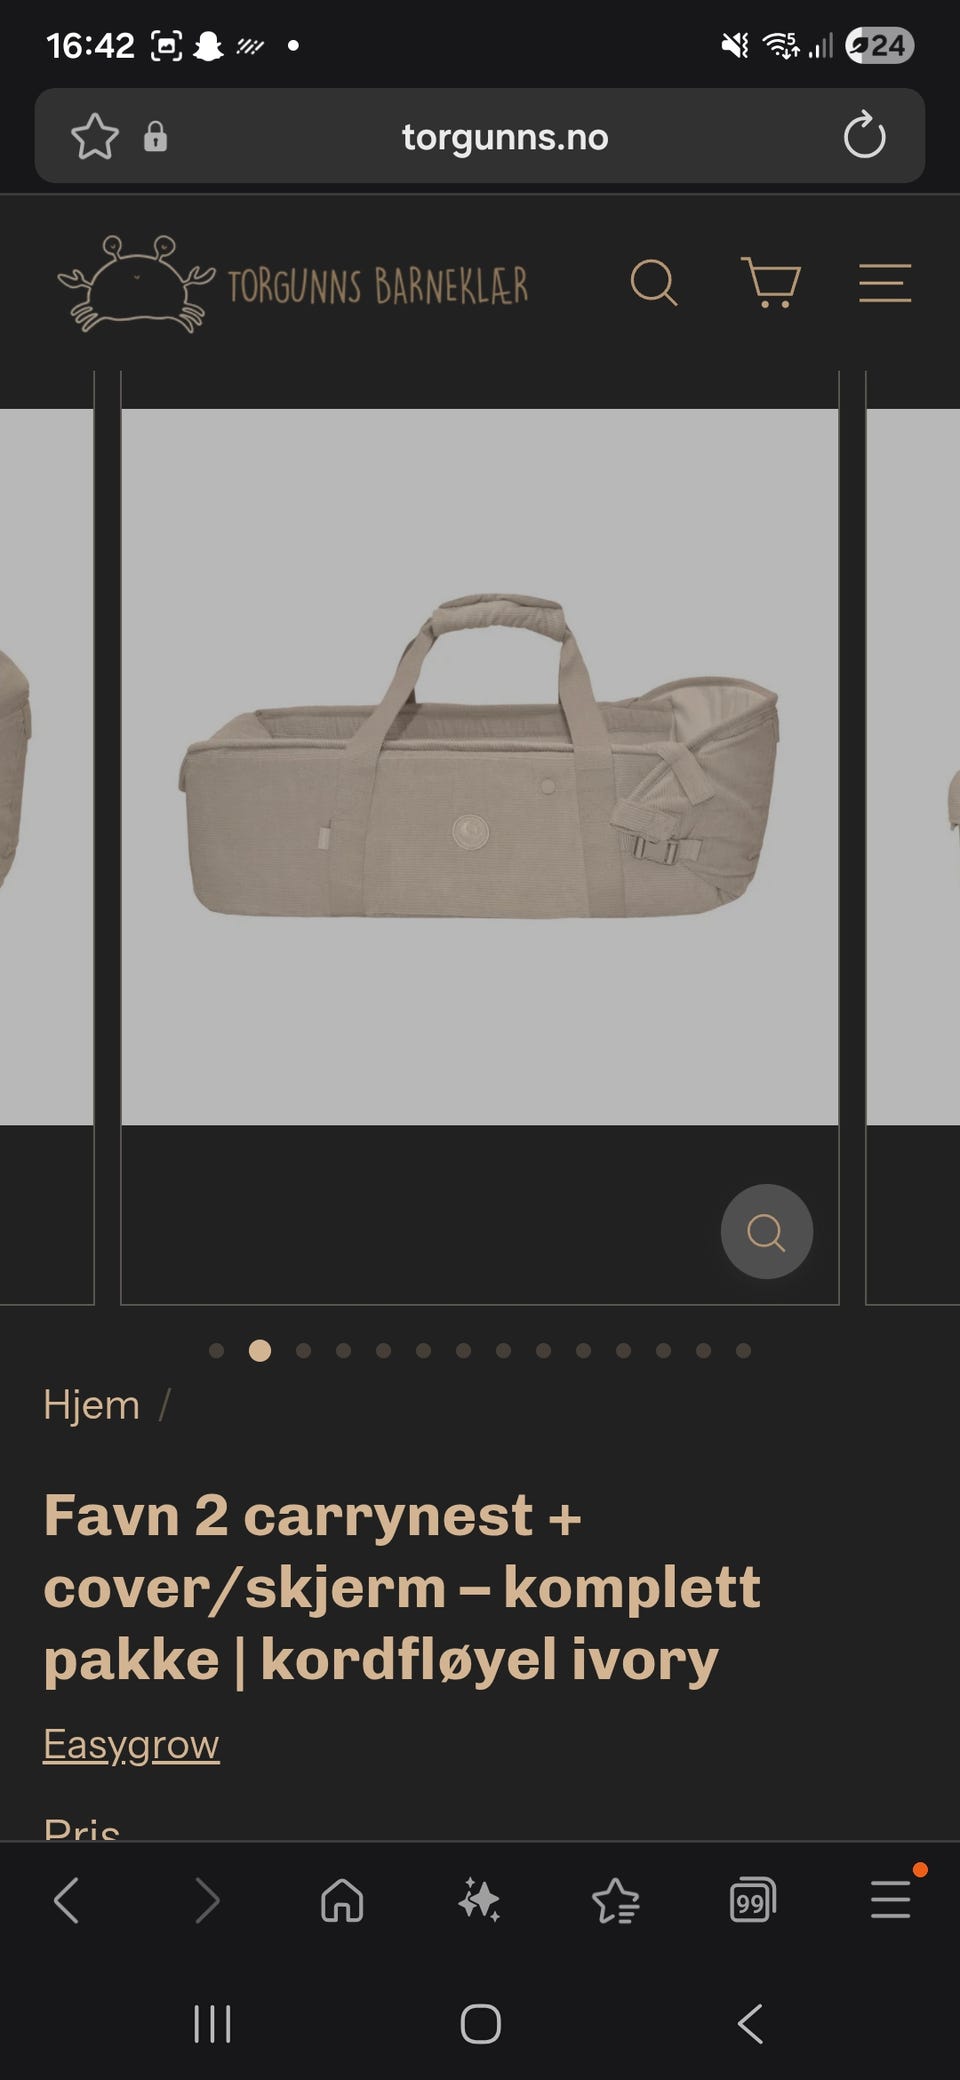Go to browser home page
The height and width of the screenshot is (2080, 960).
(342, 1900)
